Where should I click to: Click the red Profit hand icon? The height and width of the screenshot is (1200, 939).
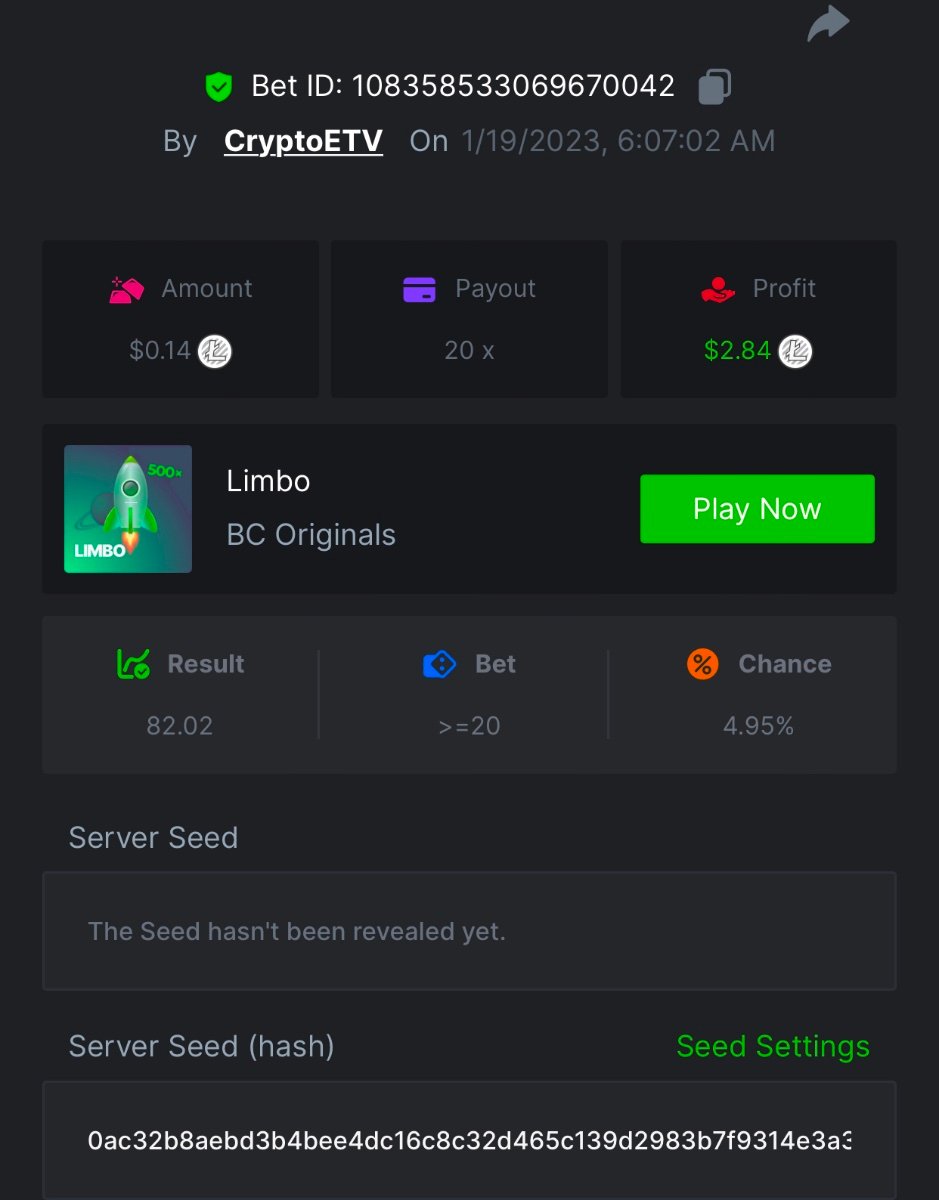point(718,289)
